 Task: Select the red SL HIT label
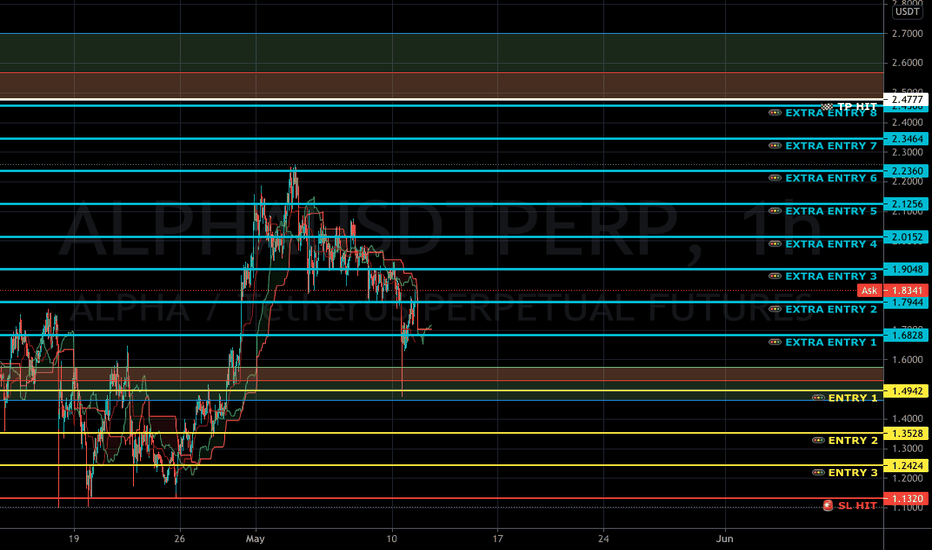point(857,505)
